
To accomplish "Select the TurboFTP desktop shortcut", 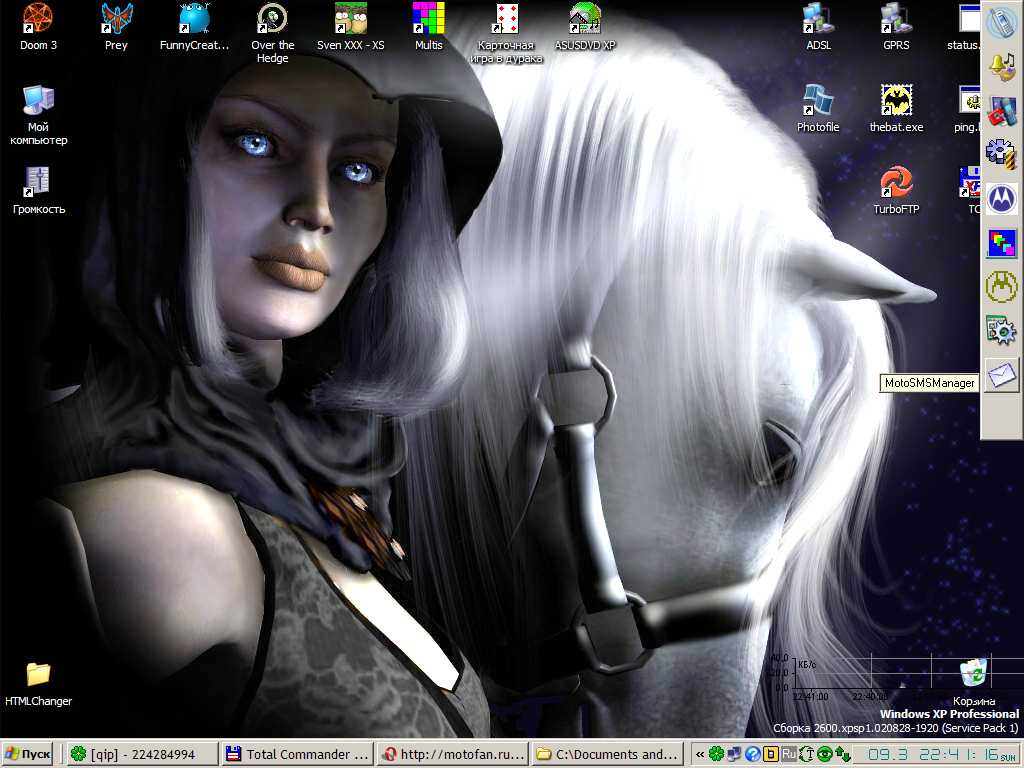I will pos(896,191).
